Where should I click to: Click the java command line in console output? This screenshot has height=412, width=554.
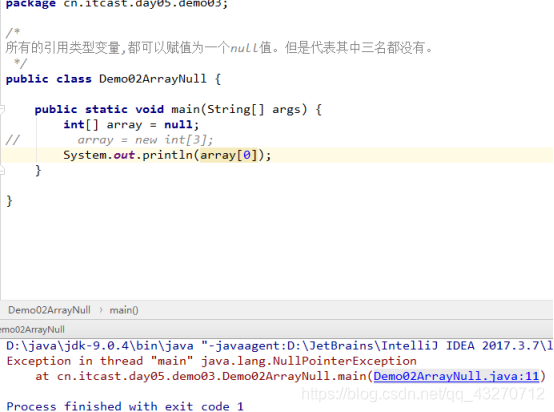click(x=279, y=346)
